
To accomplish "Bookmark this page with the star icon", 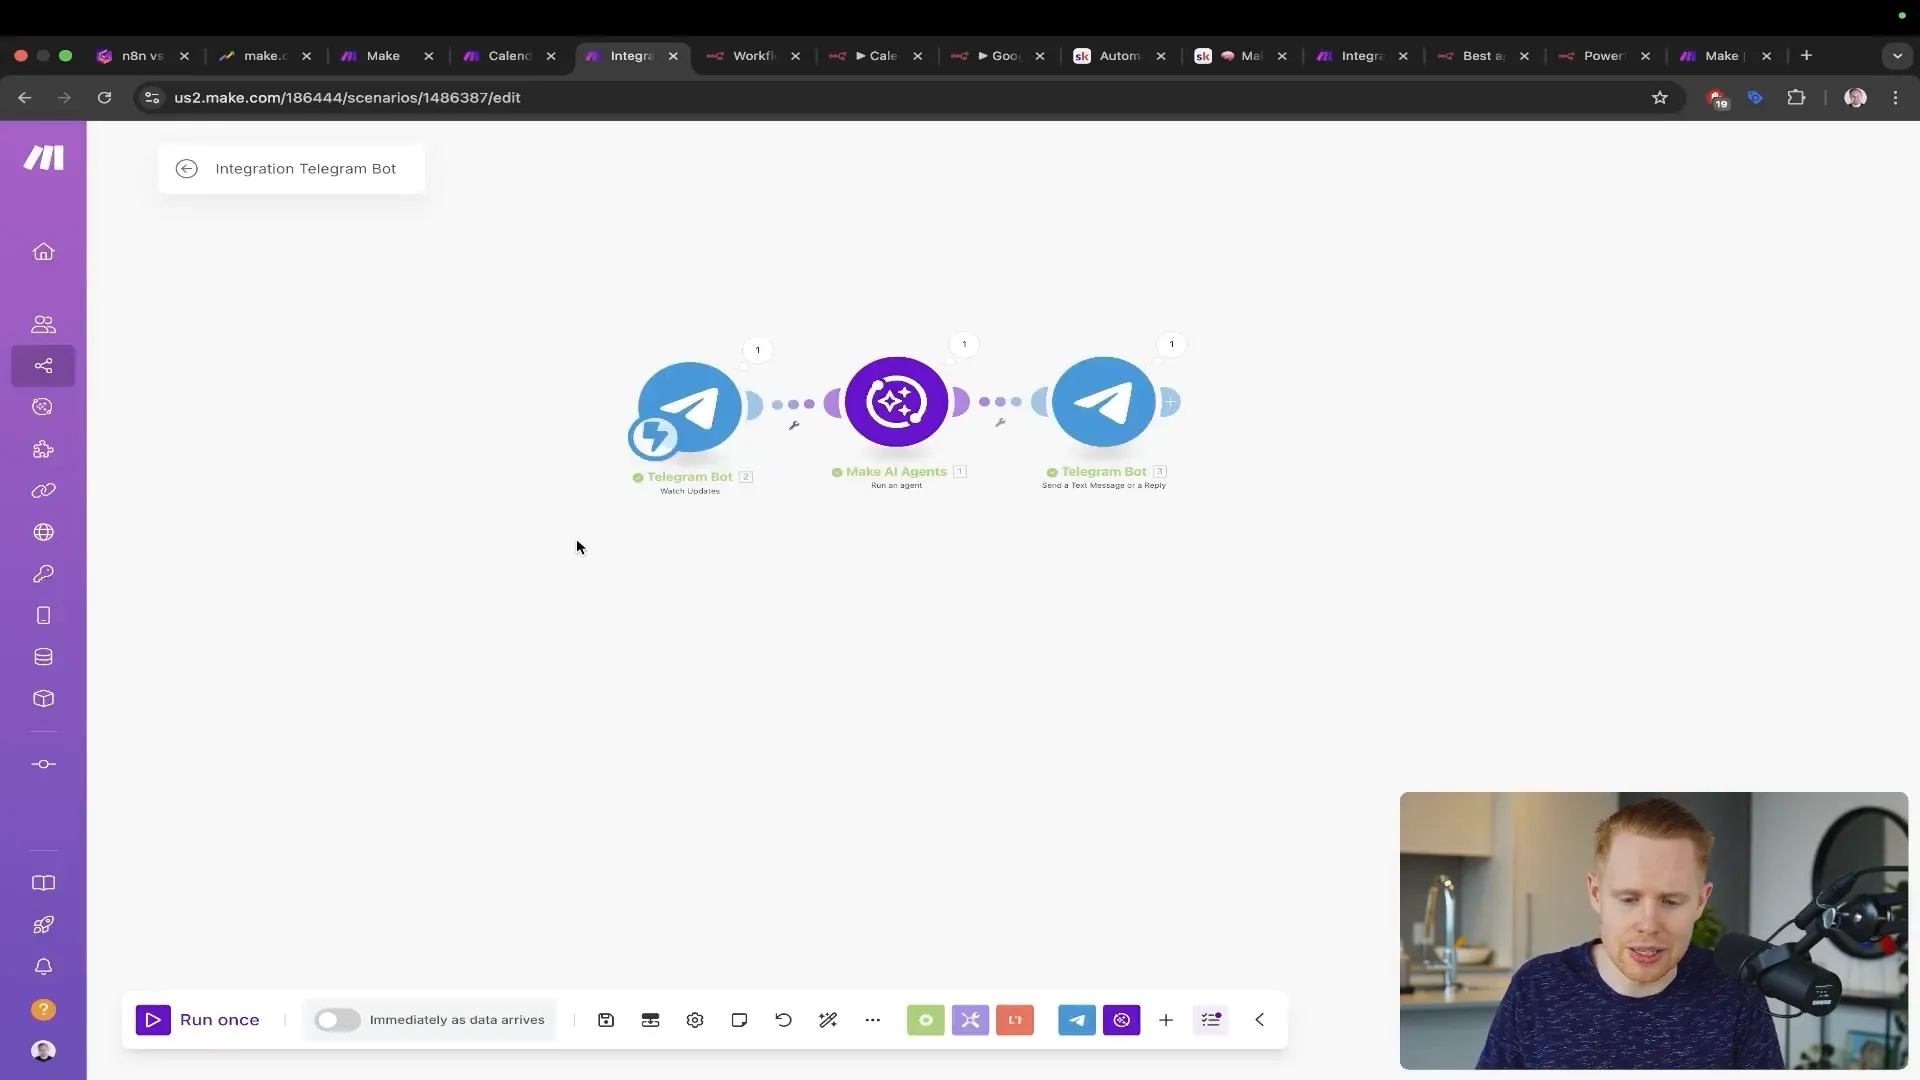I will [x=1660, y=97].
